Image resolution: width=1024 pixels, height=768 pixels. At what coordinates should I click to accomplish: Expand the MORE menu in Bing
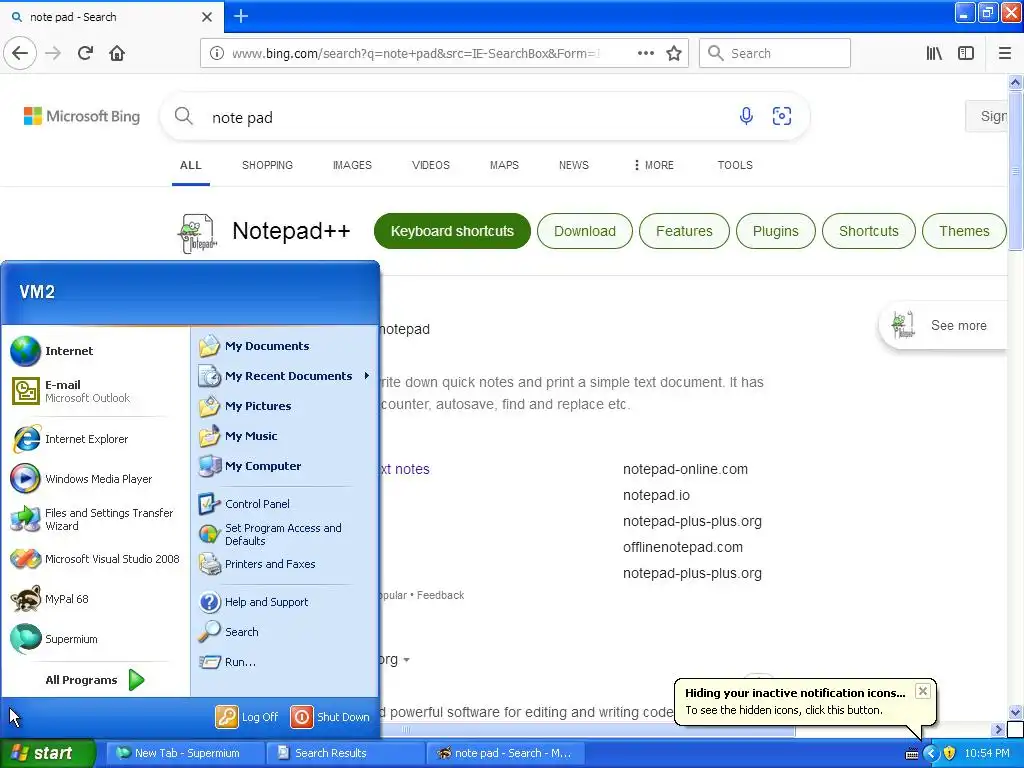click(654, 165)
